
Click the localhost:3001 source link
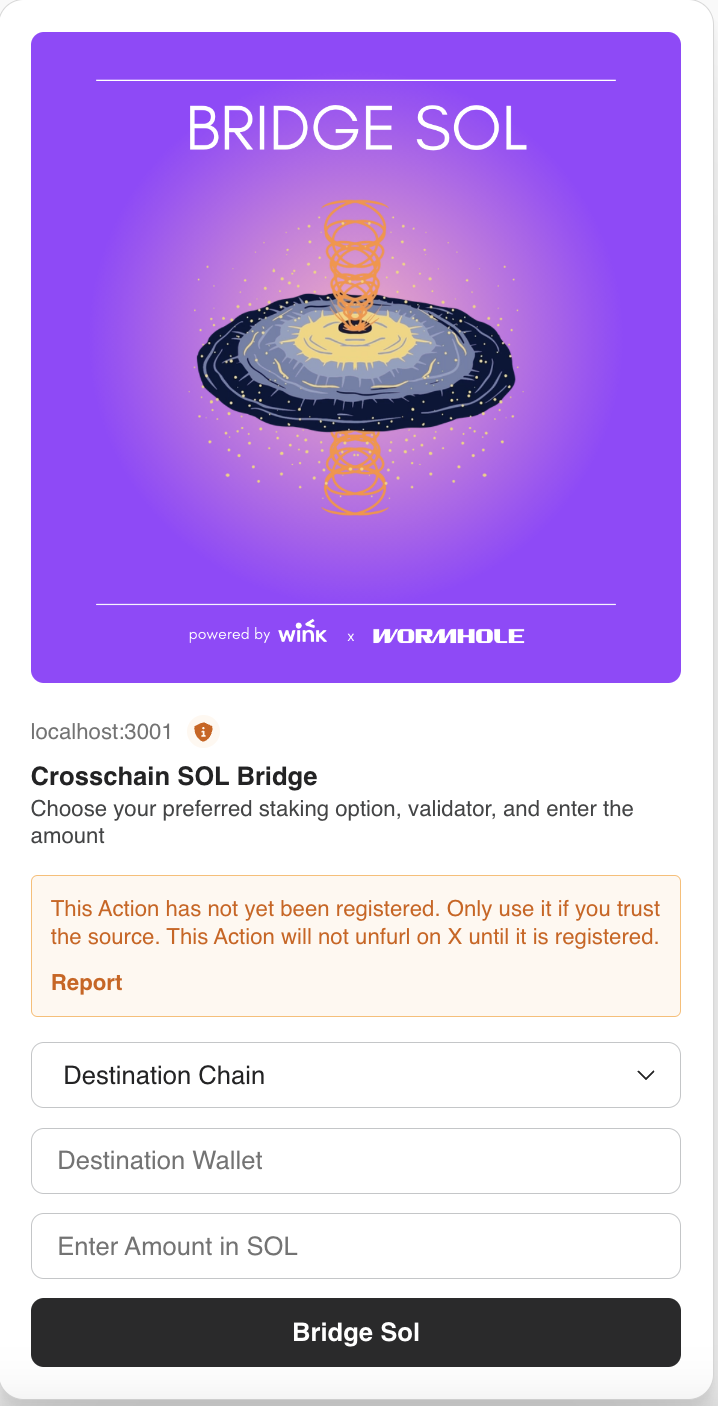point(101,732)
